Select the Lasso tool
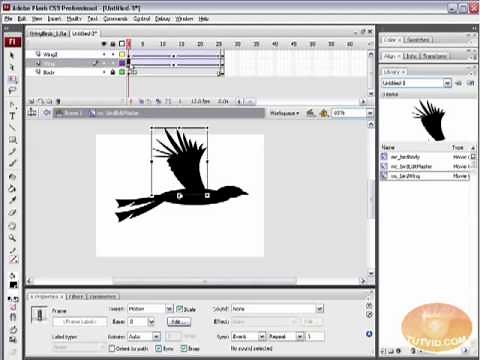 [x=12, y=91]
